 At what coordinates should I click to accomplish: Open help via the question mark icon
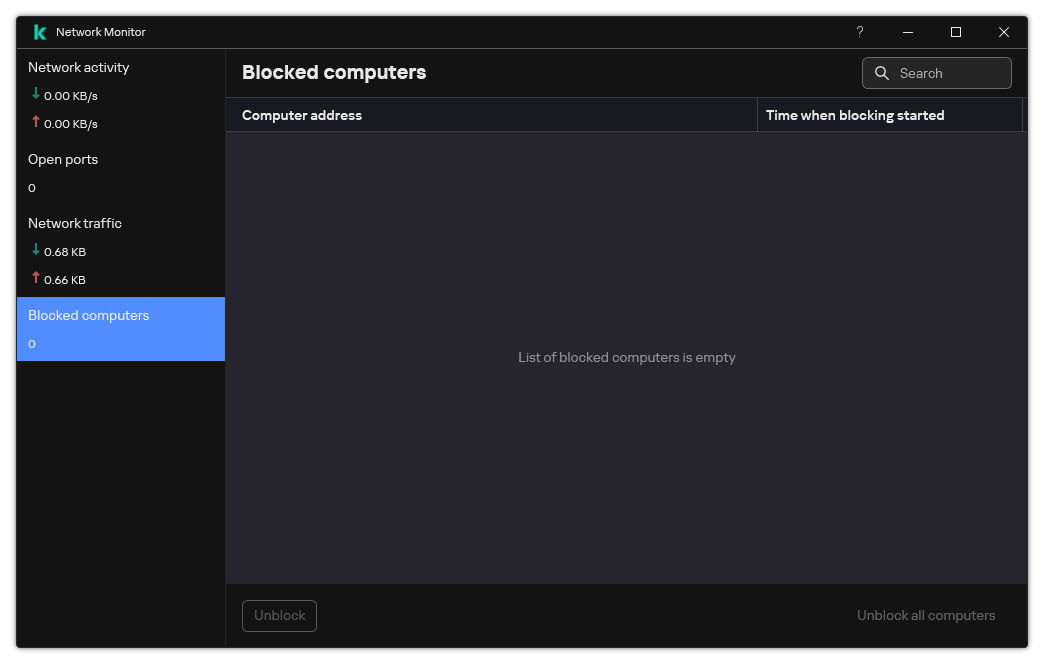click(859, 32)
